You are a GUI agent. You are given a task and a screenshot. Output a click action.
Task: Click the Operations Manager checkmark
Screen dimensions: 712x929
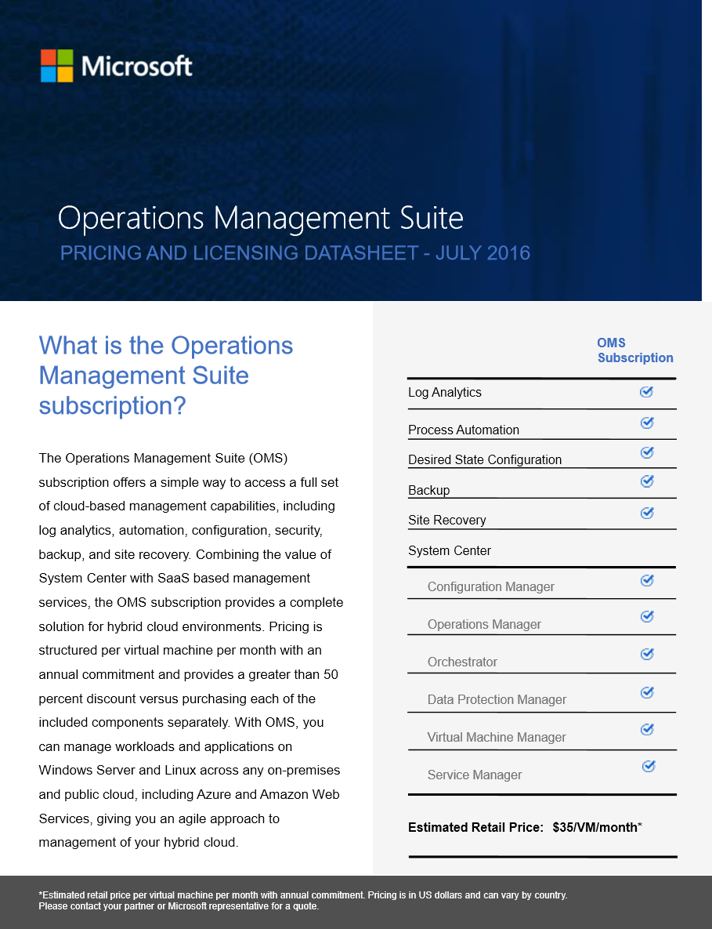647,616
